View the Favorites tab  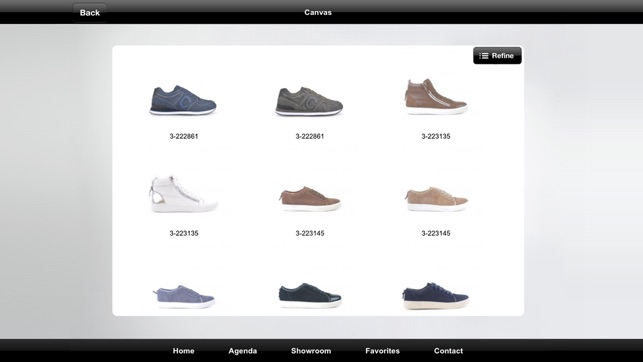click(382, 351)
